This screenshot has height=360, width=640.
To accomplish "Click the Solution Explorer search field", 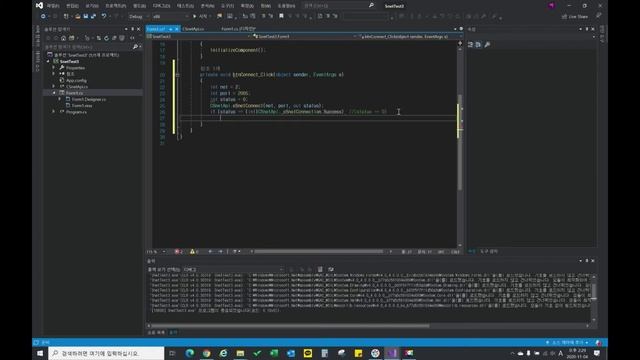I will click(88, 47).
